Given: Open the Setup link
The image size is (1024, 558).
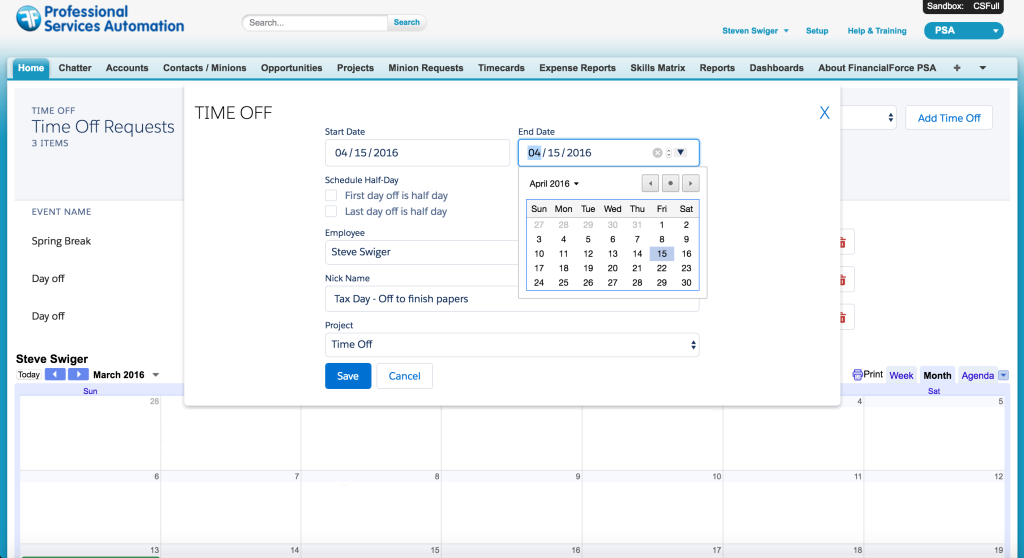Looking at the screenshot, I should pyautogui.click(x=817, y=31).
